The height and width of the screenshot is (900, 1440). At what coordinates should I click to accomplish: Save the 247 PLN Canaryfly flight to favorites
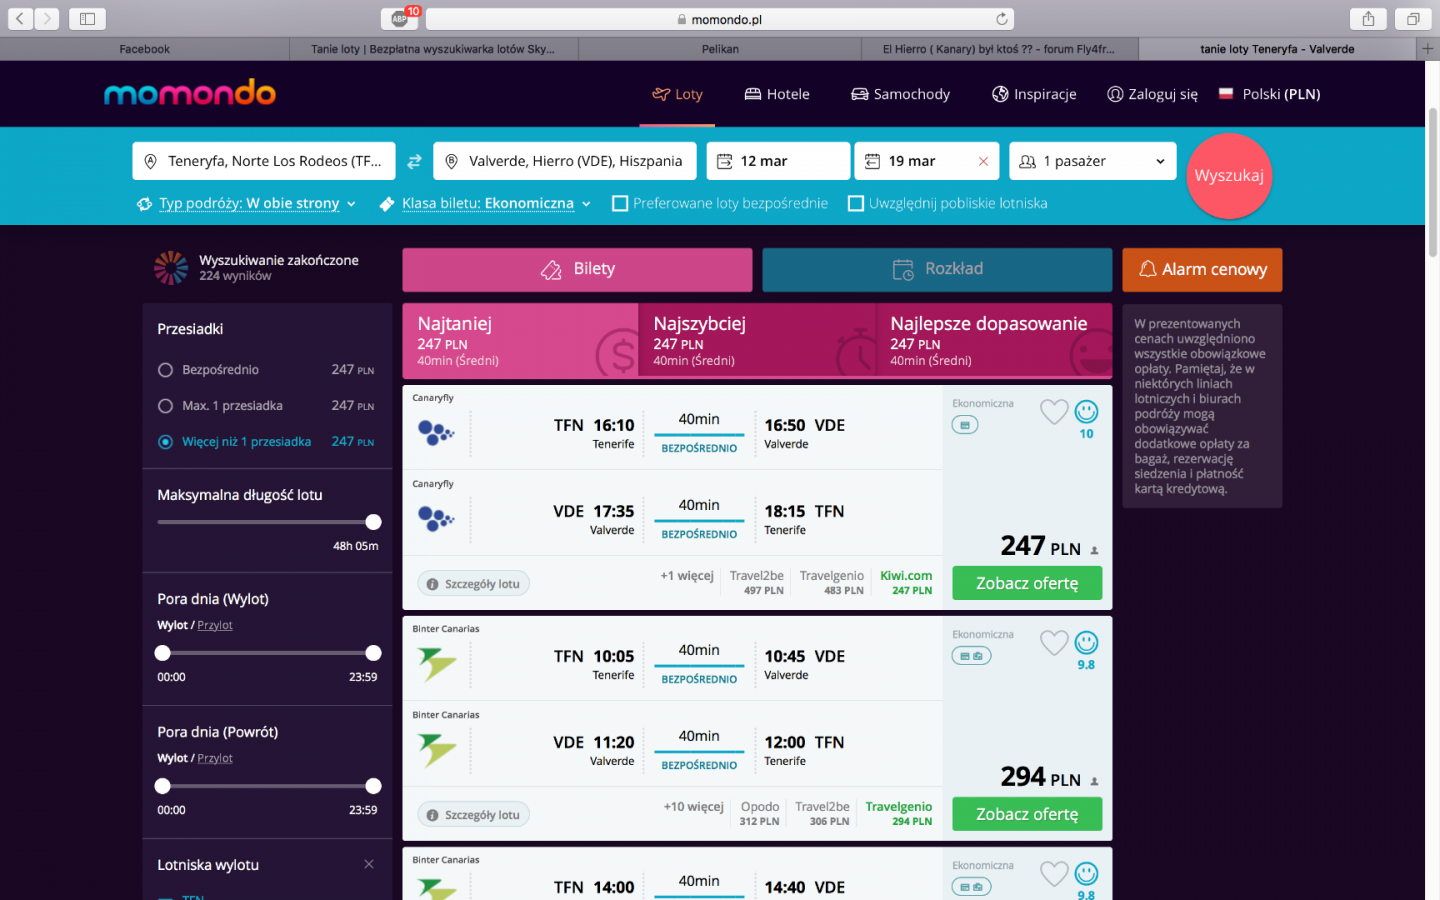[x=1054, y=412]
